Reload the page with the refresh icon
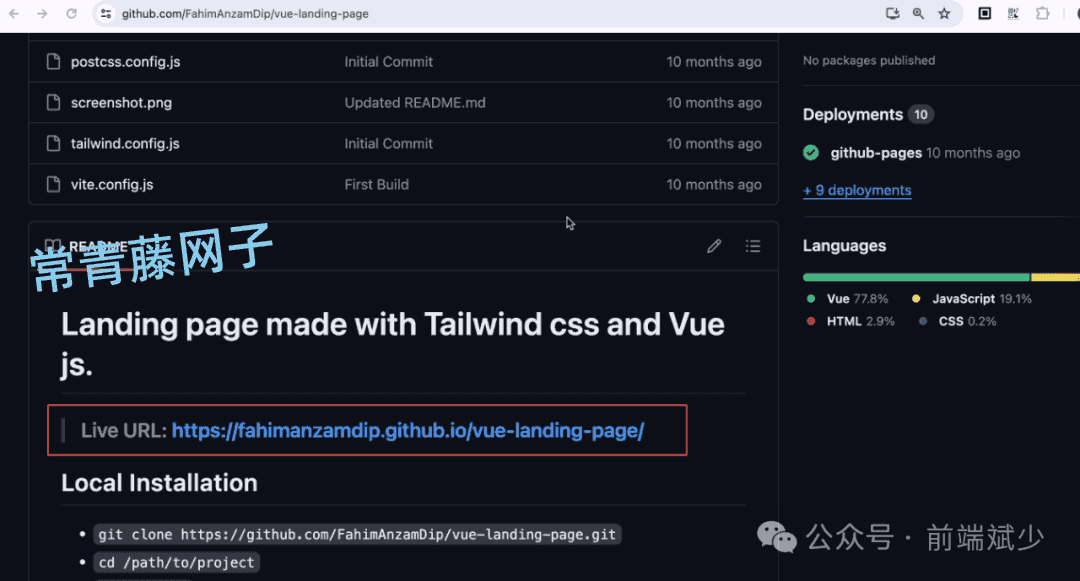The height and width of the screenshot is (581, 1080). click(72, 13)
